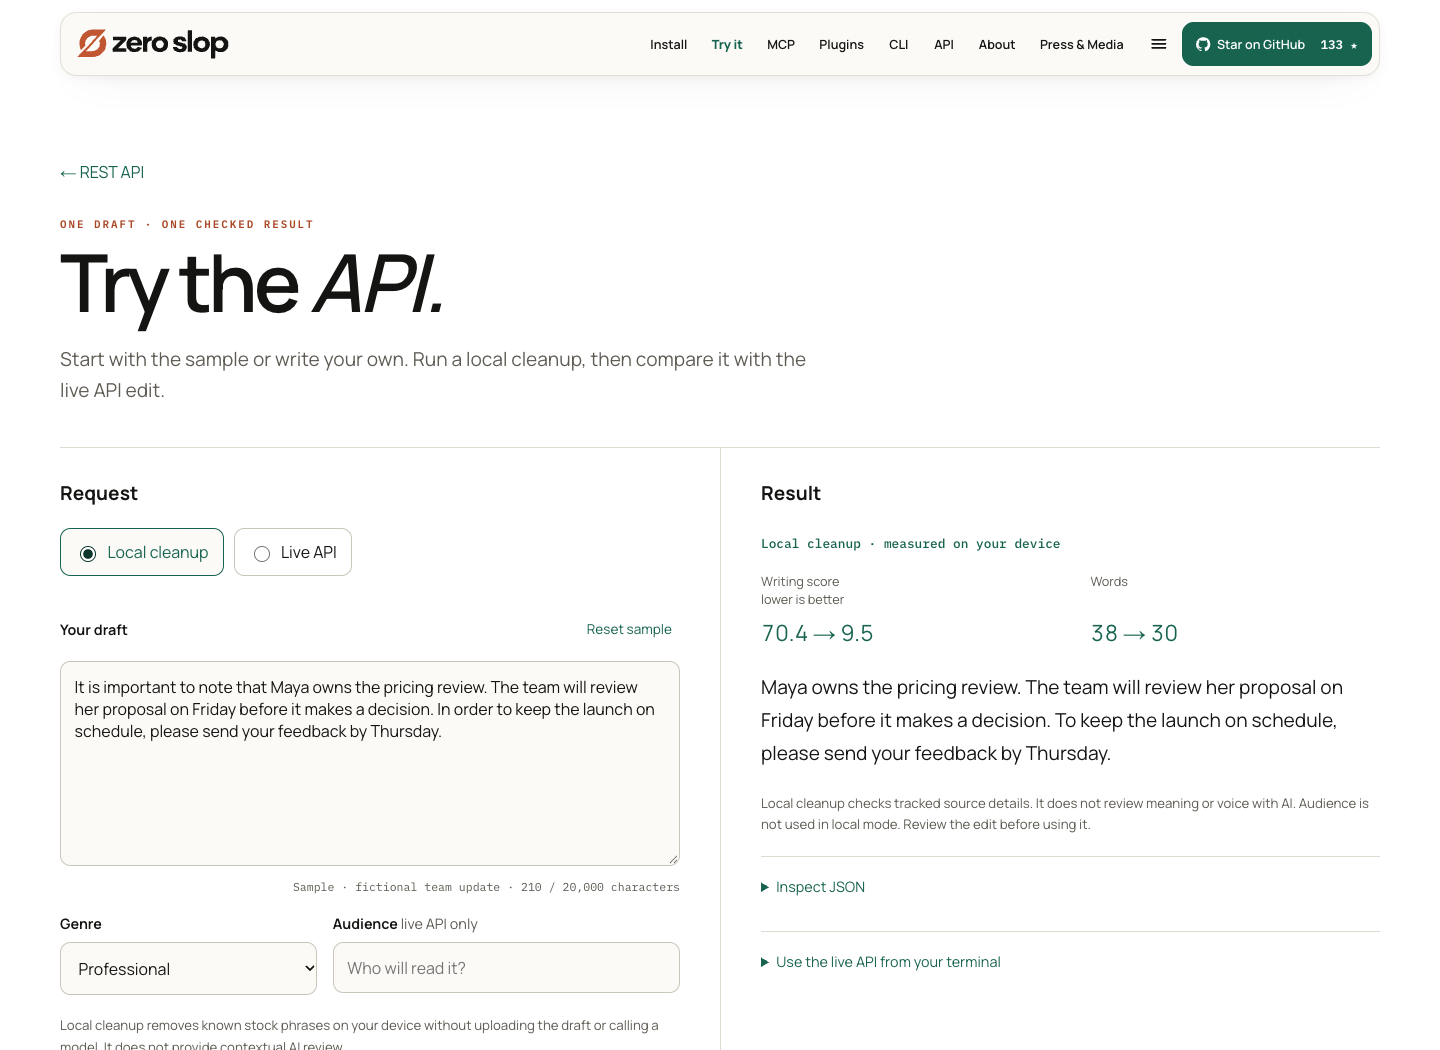This screenshot has height=1050, width=1440.
Task: Click the zero slop logo
Action: pyautogui.click(x=153, y=43)
